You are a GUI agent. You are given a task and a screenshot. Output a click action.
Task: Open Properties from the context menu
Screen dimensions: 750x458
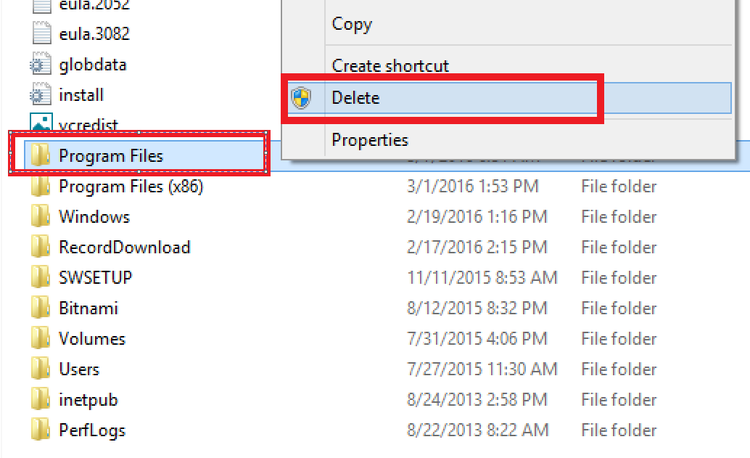click(370, 140)
